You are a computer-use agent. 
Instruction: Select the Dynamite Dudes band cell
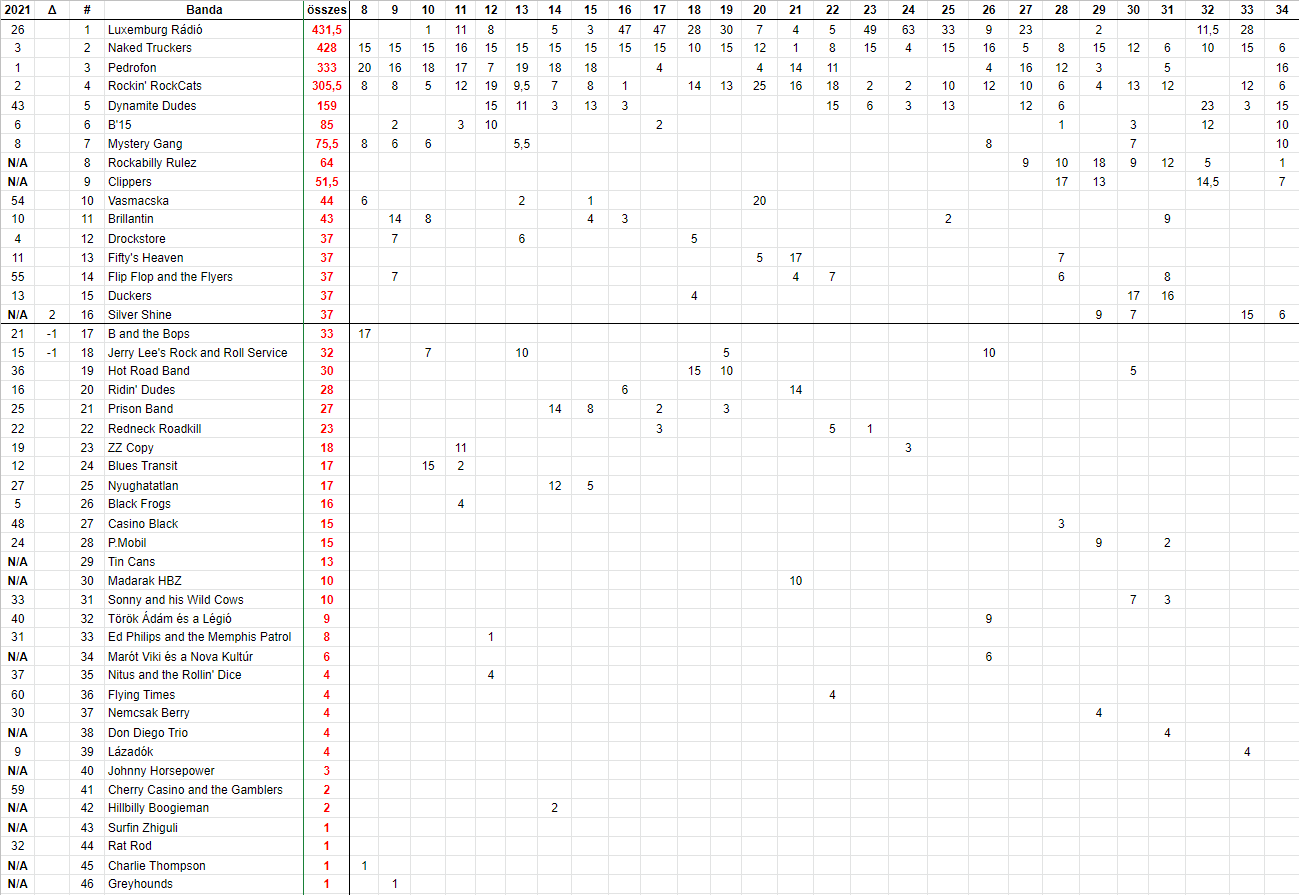pyautogui.click(x=152, y=106)
